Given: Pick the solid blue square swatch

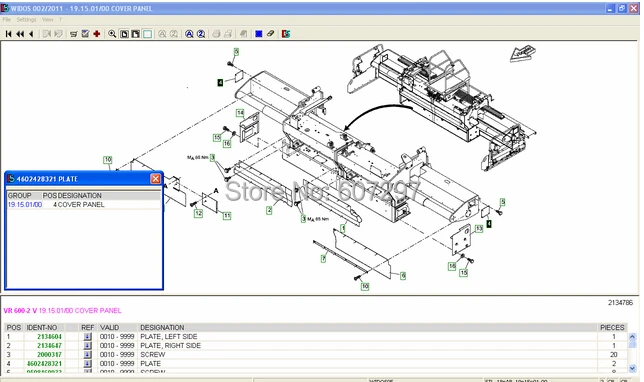Looking at the screenshot, I should tap(259, 34).
